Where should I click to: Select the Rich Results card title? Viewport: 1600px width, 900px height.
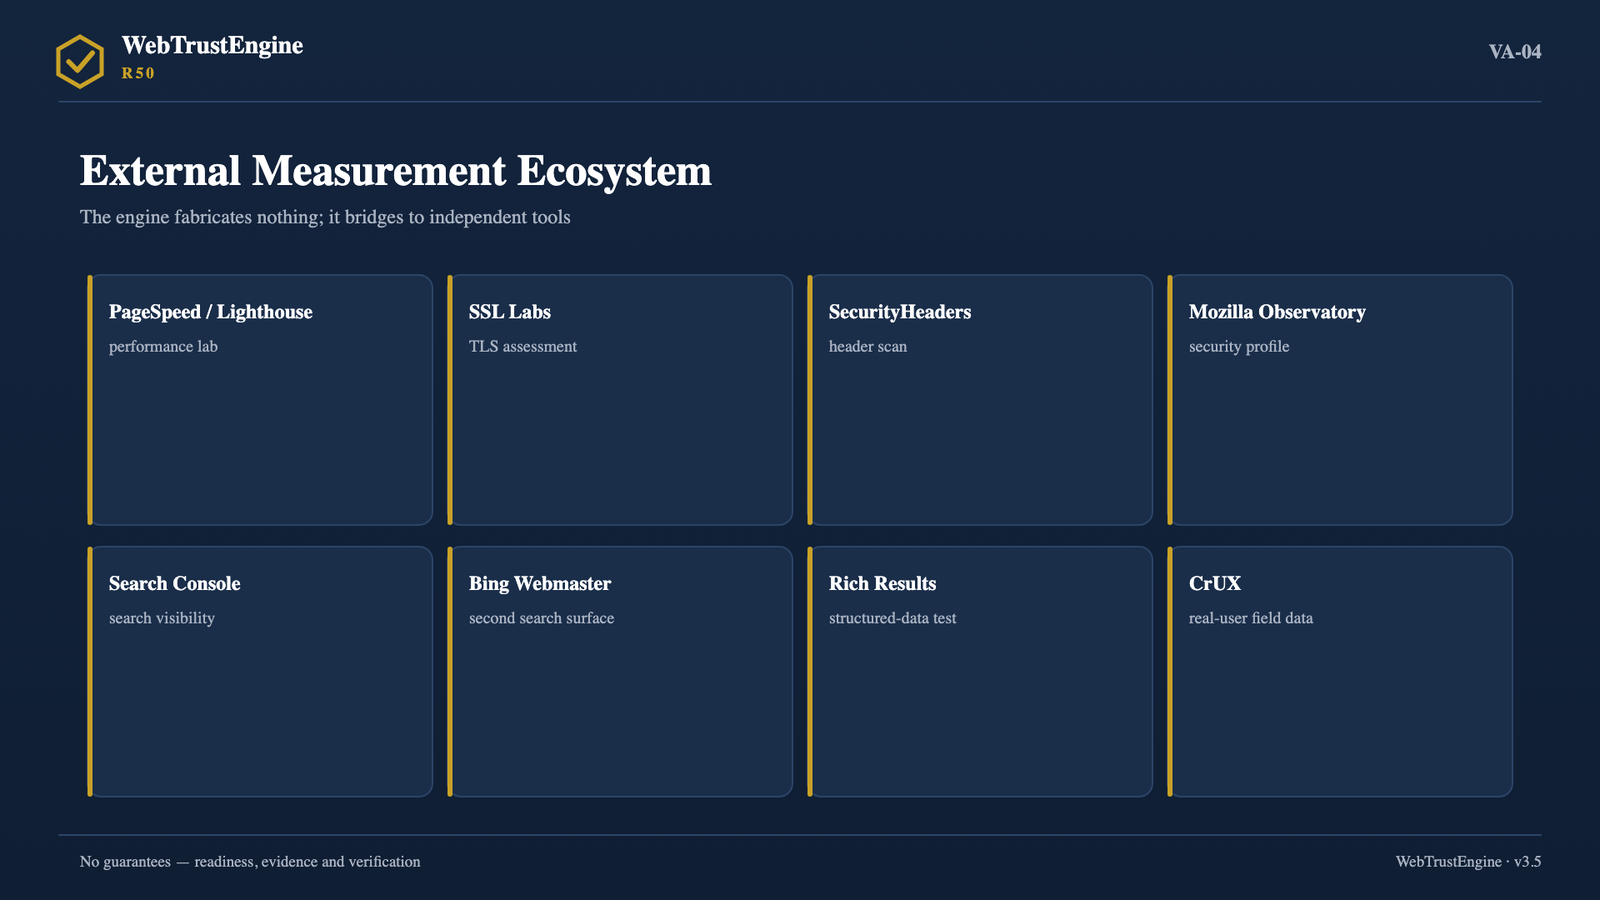pyautogui.click(x=883, y=584)
